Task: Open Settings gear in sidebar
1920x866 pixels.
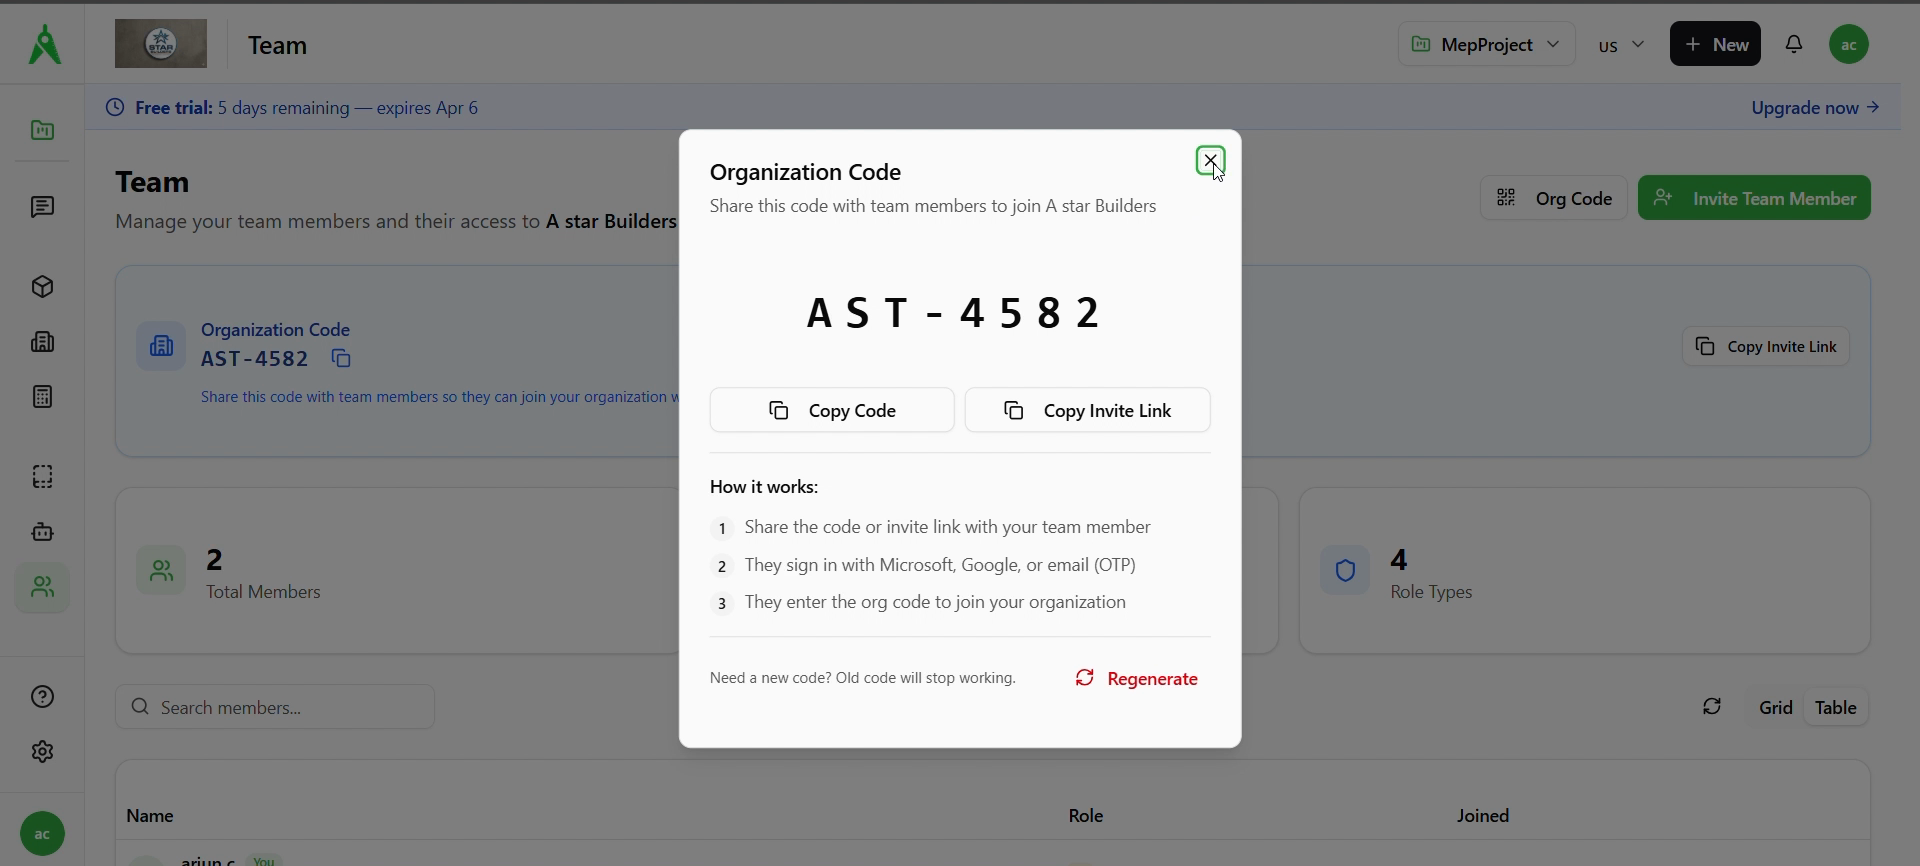Action: 42,752
